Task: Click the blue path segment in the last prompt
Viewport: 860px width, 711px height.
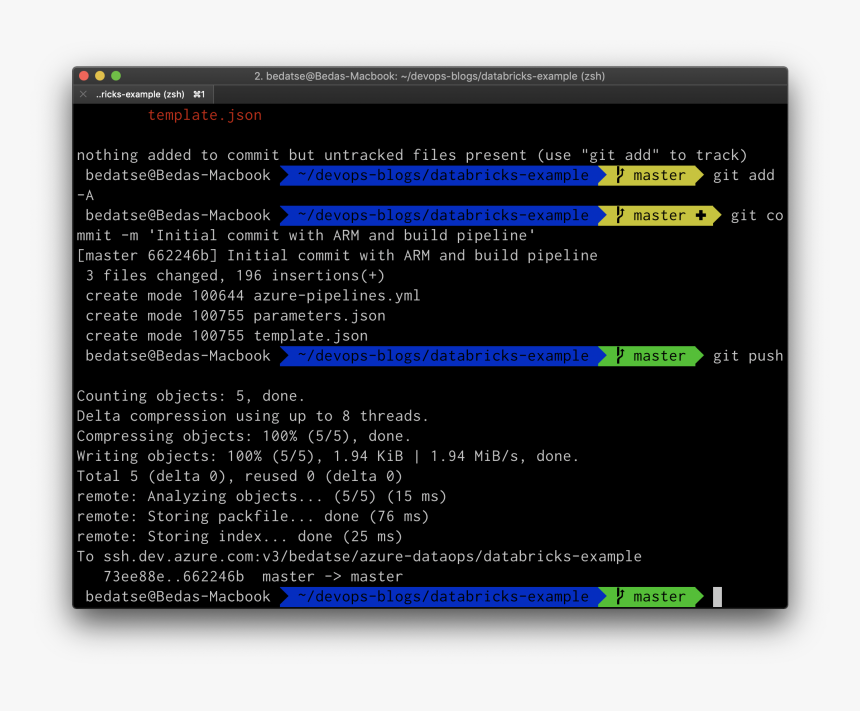Action: click(x=443, y=596)
